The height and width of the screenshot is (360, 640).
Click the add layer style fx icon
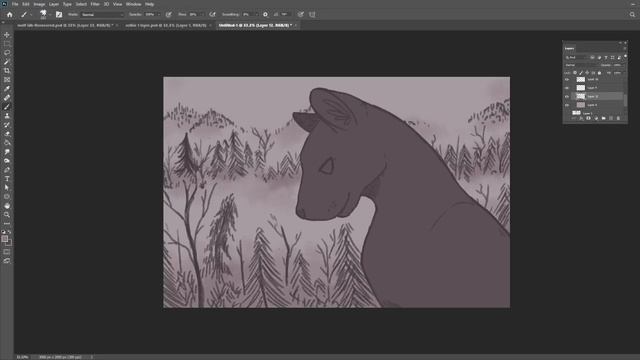(x=581, y=118)
